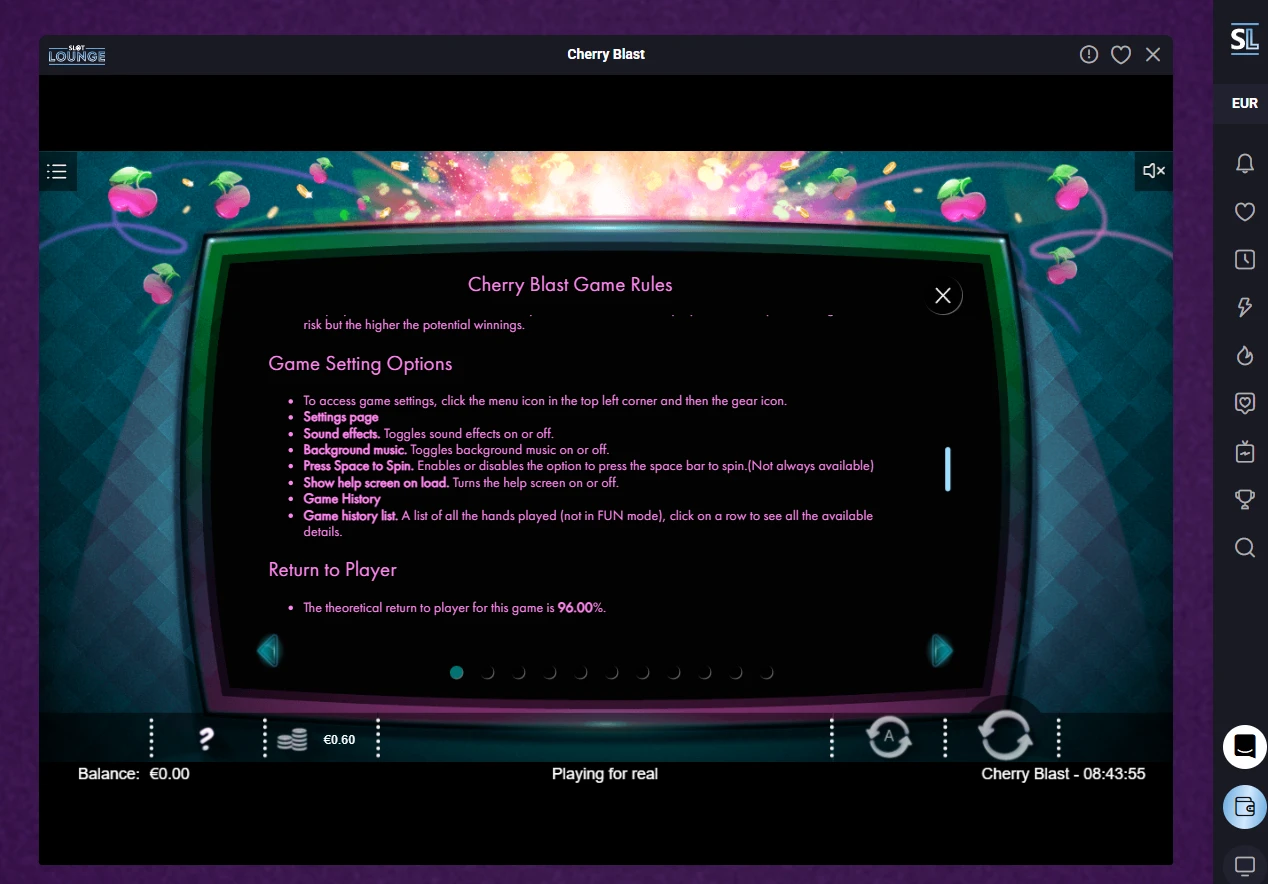The width and height of the screenshot is (1268, 884).
Task: Click the 'Cherry Blast' window title
Action: pyautogui.click(x=606, y=54)
